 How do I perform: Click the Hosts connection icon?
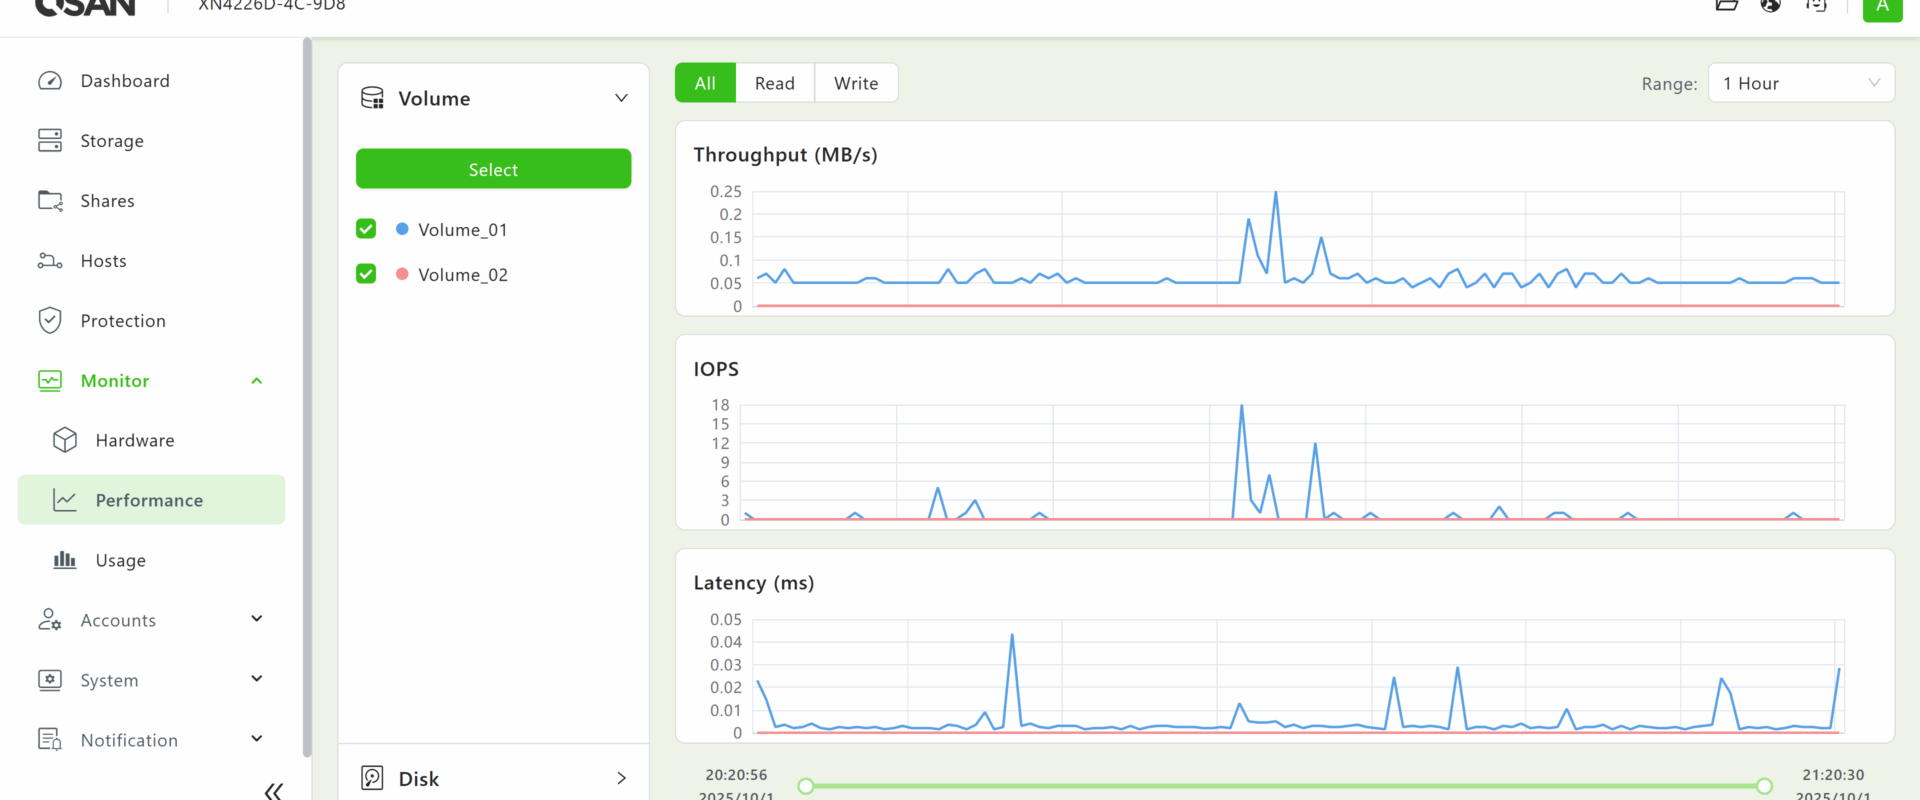pos(50,261)
